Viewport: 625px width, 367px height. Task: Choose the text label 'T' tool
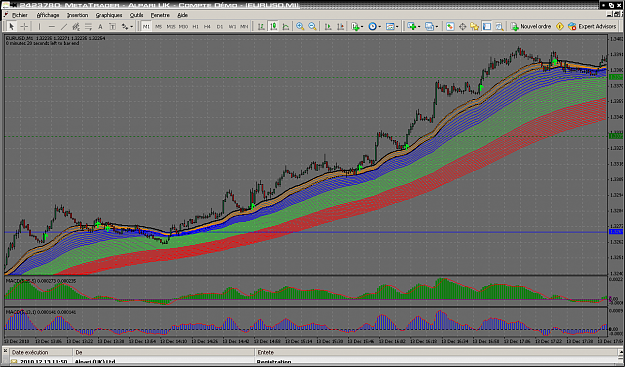tap(112, 27)
